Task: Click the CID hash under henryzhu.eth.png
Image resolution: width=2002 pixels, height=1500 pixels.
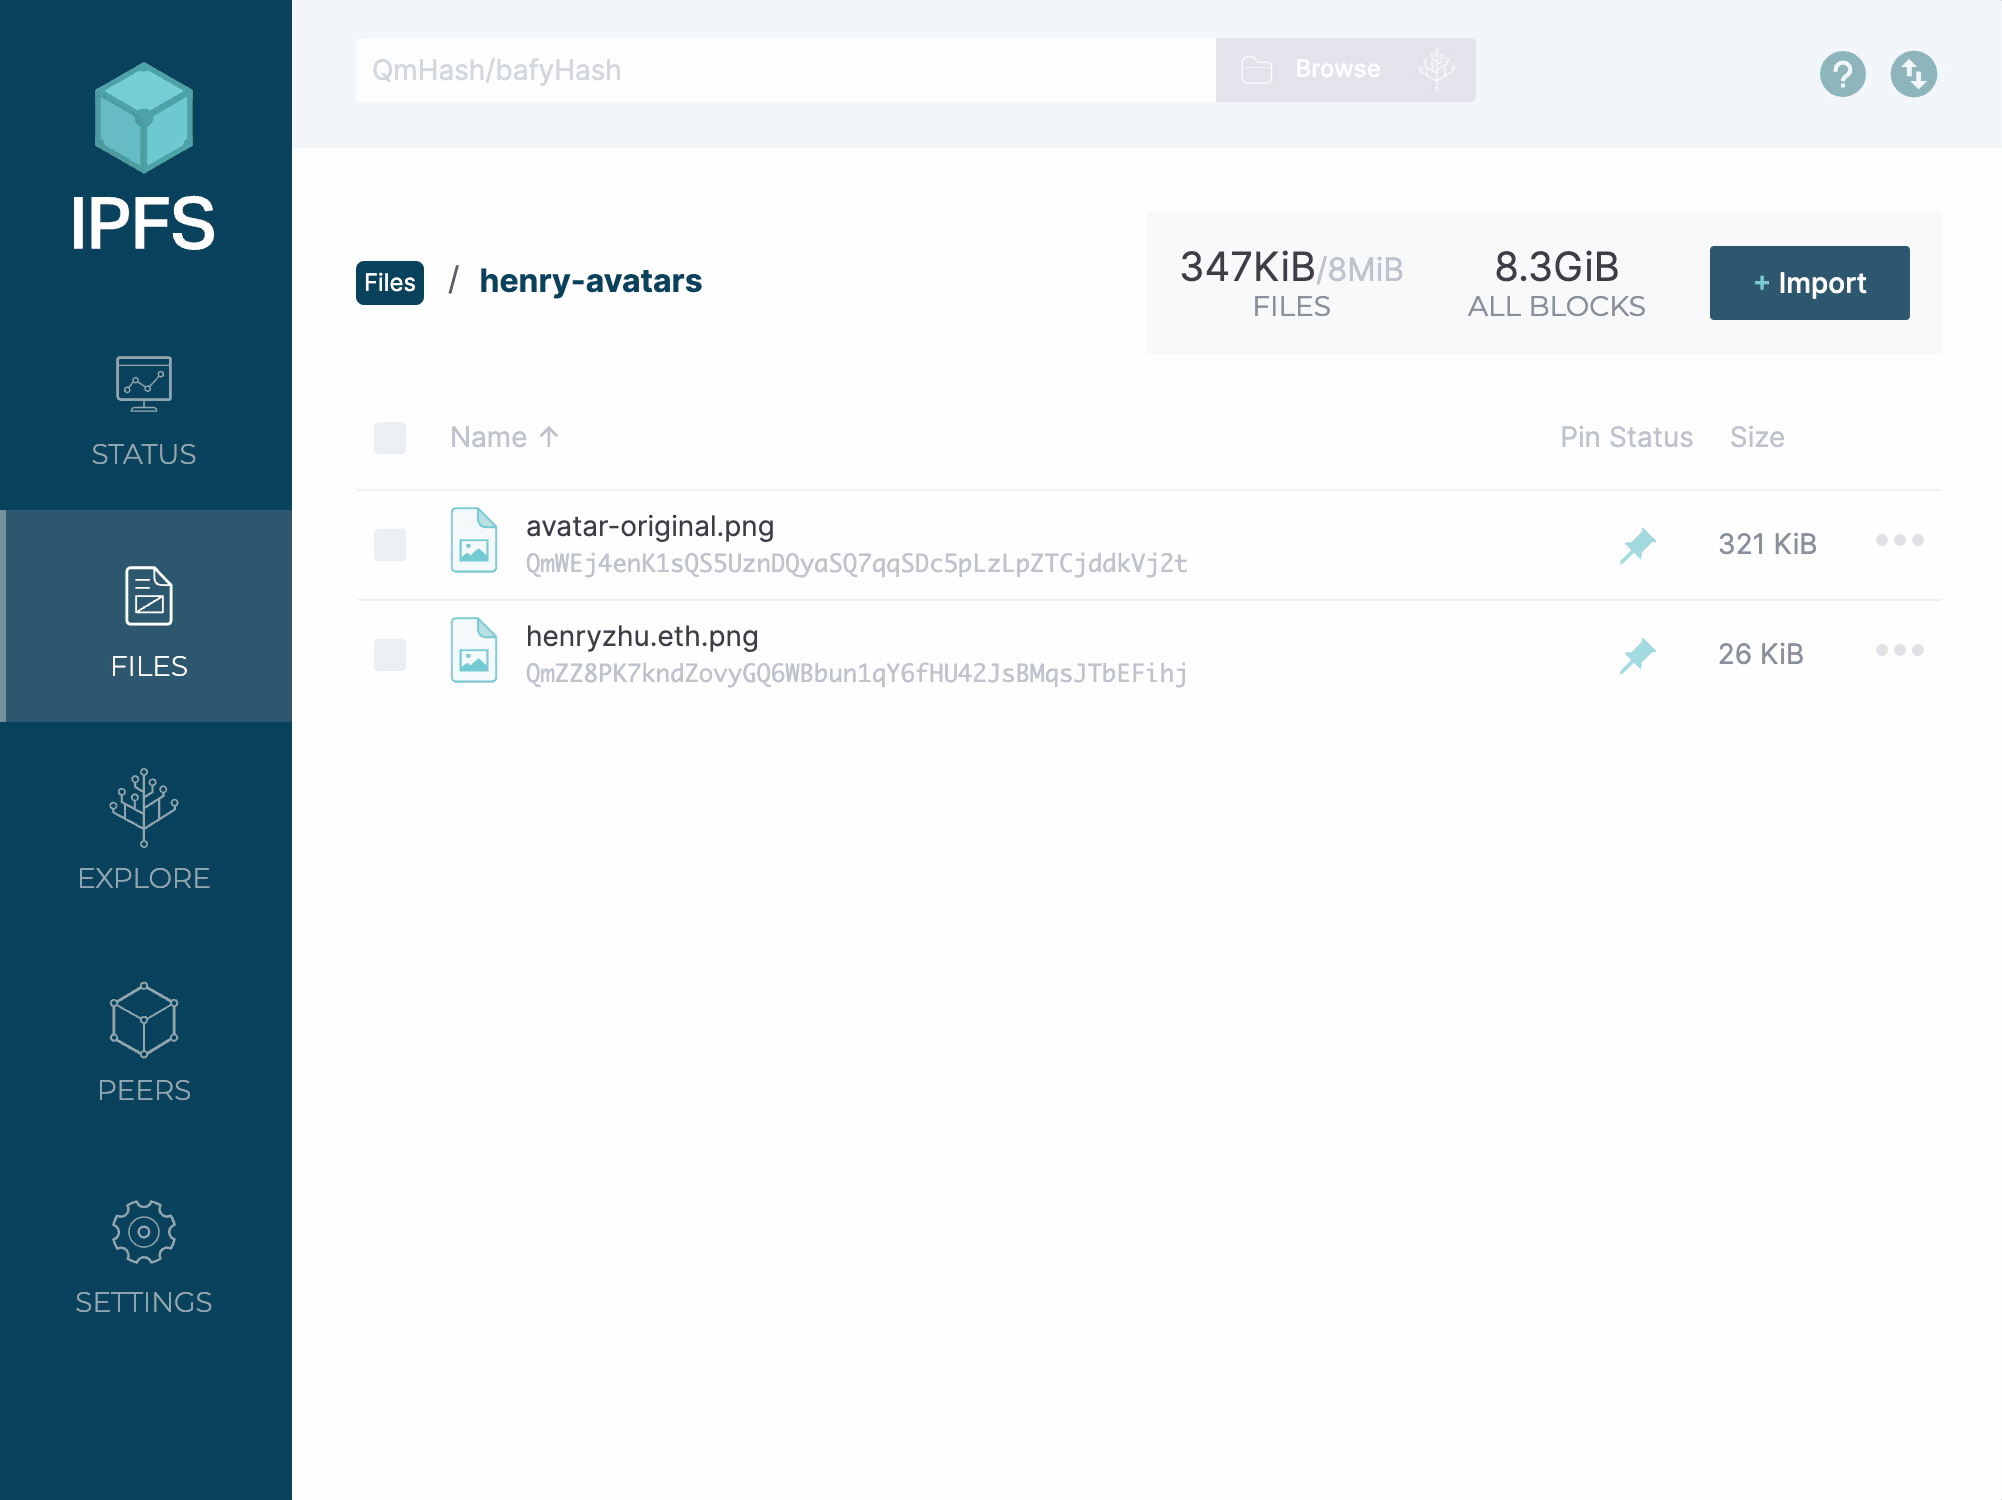Action: pos(857,674)
